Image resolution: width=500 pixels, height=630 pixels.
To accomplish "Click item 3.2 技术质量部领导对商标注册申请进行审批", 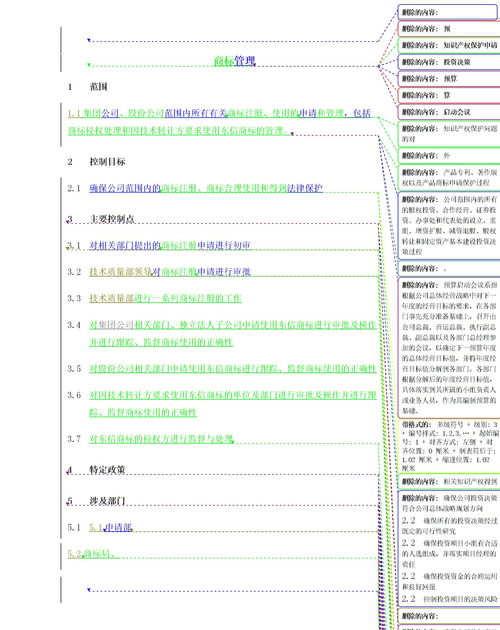I will click(x=159, y=272).
